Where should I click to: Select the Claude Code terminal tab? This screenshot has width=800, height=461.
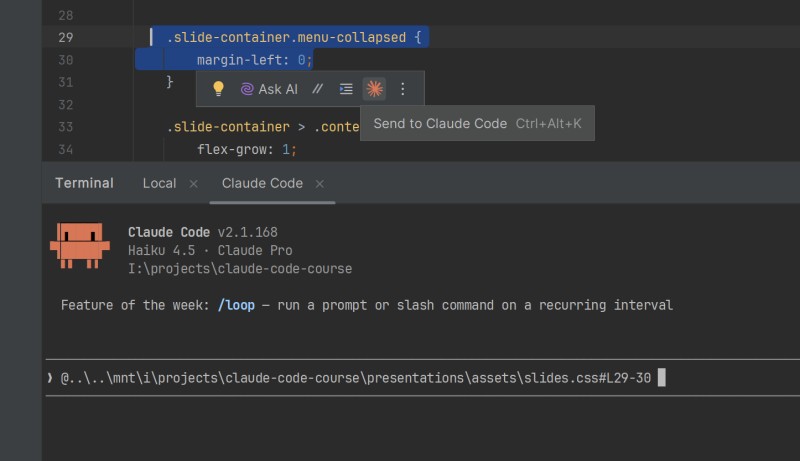(x=262, y=183)
